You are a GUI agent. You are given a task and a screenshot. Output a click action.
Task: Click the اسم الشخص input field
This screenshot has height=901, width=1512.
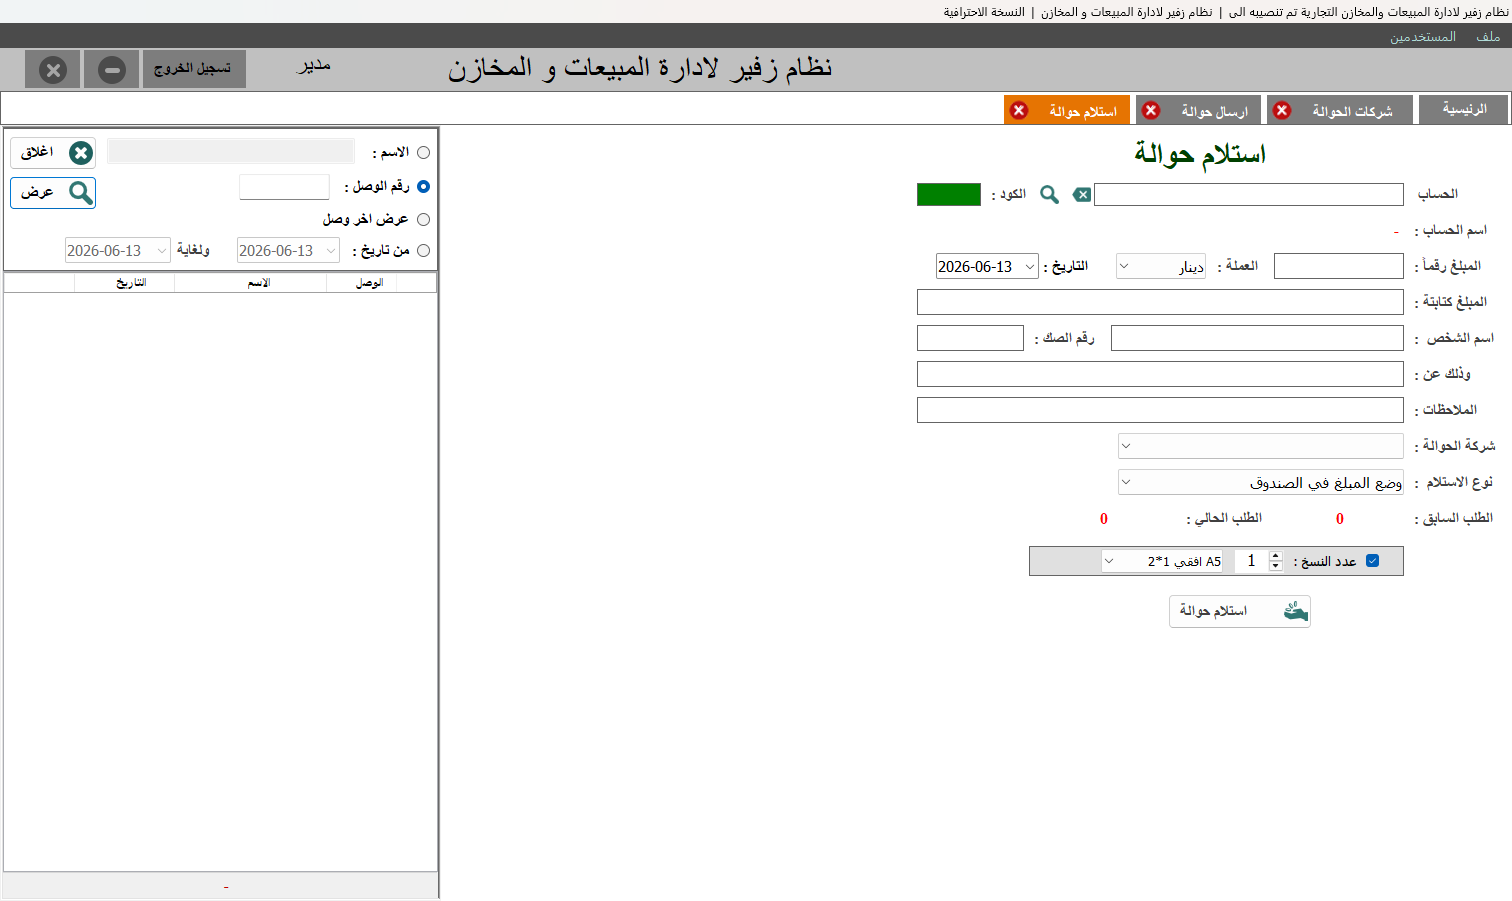pyautogui.click(x=1257, y=338)
